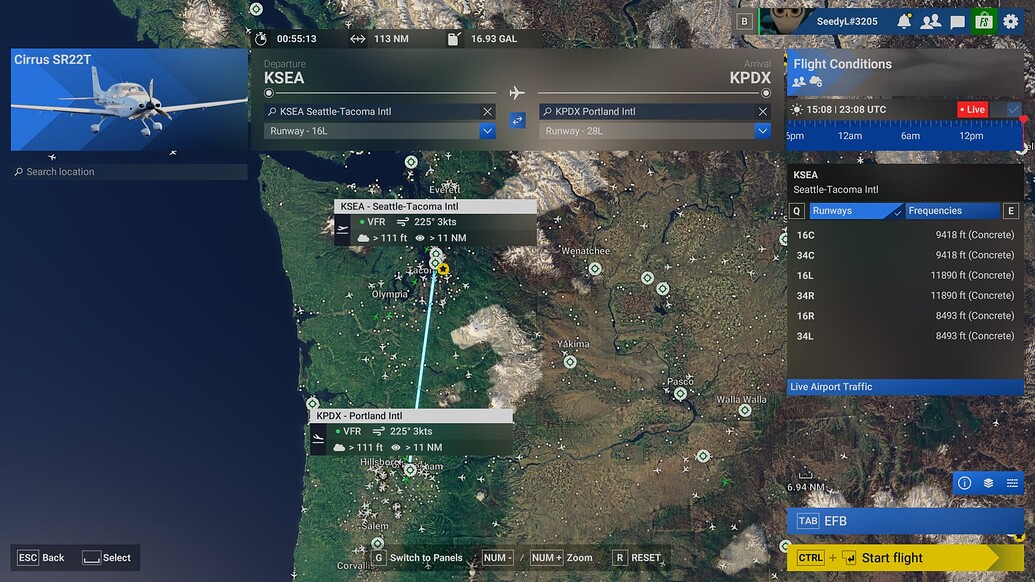Click the map layers icon
This screenshot has height=582, width=1035.
point(989,483)
